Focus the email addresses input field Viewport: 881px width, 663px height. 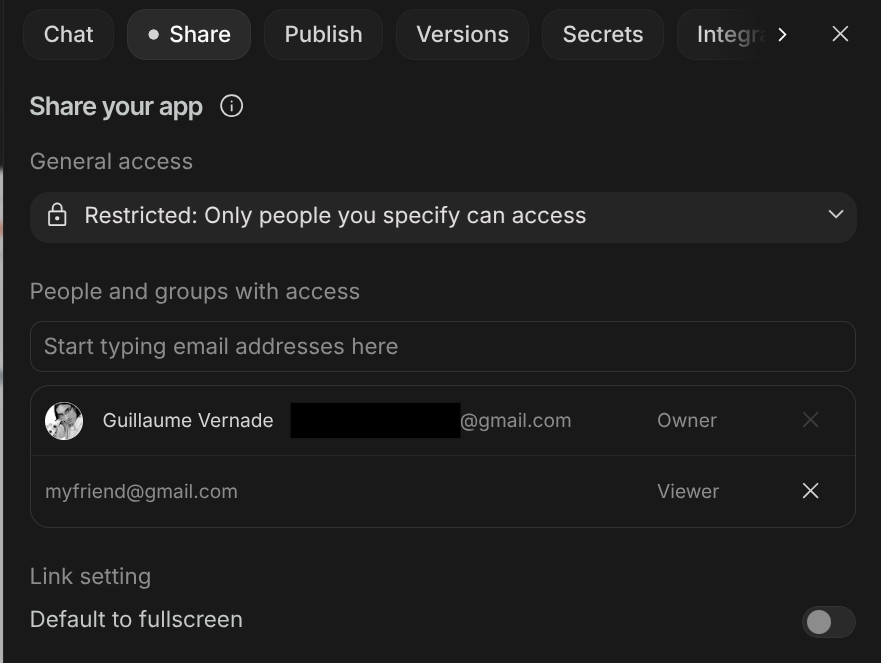tap(442, 346)
